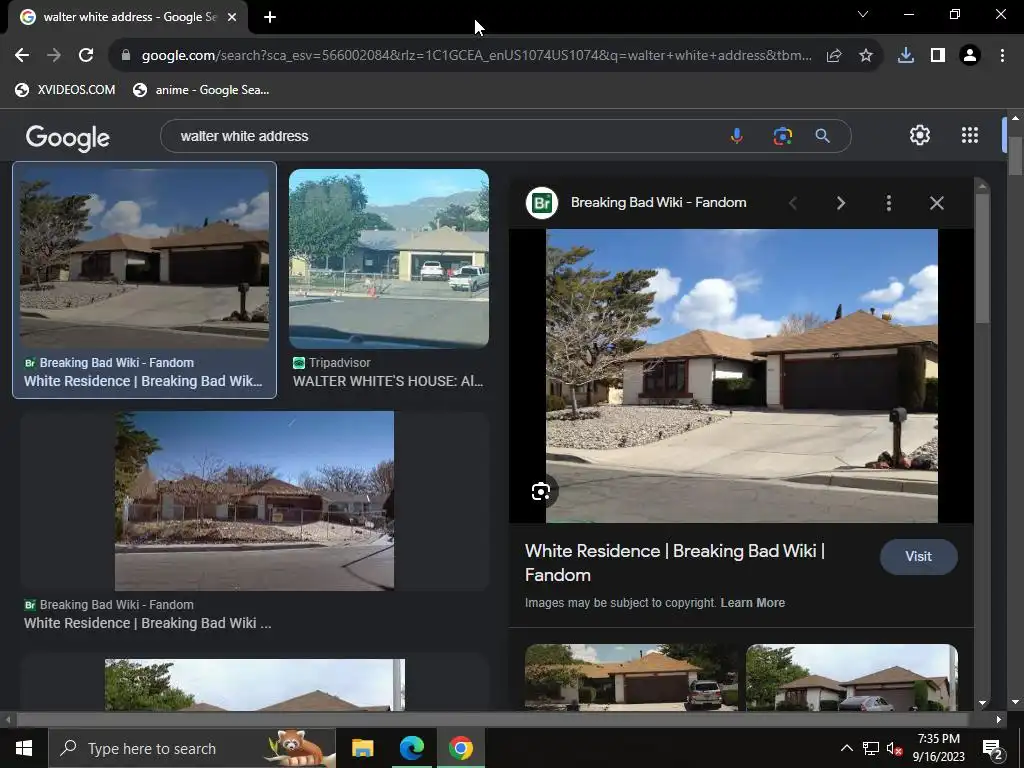The image size is (1024, 768).
Task: Click the large preview house image
Action: click(742, 376)
